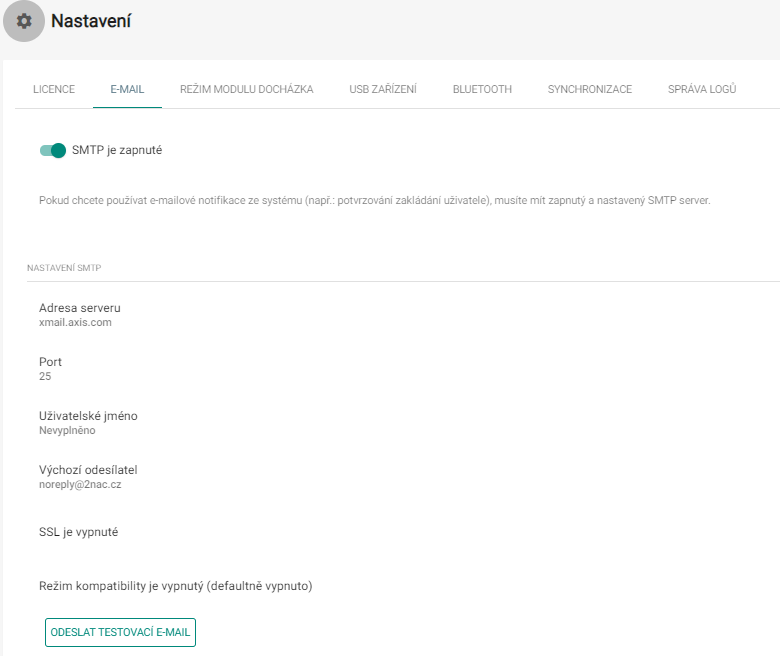Go to the BLUETOOTH tab

[x=482, y=90]
